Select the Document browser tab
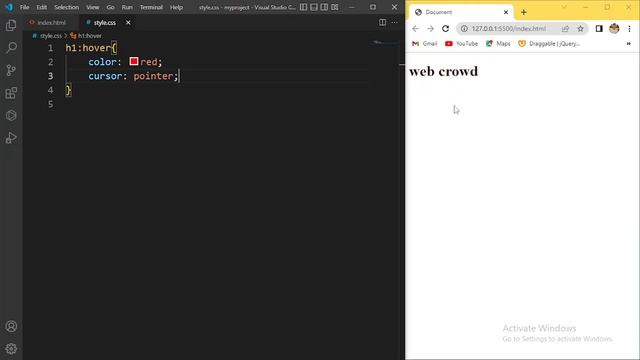Image resolution: width=640 pixels, height=360 pixels. [461, 12]
